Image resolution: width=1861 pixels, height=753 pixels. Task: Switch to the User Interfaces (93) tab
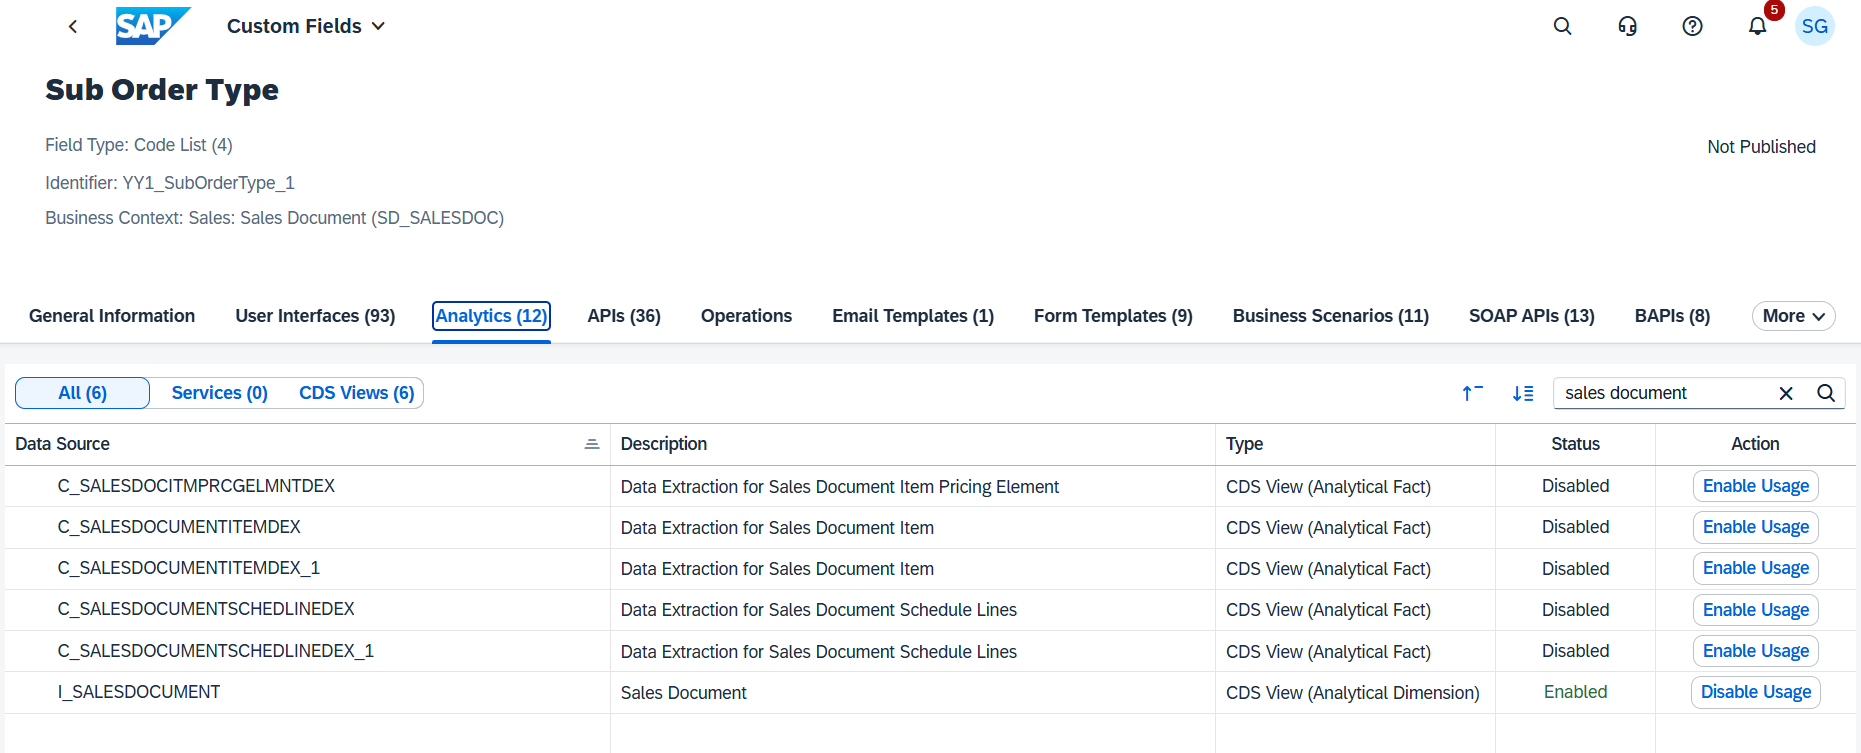[315, 316]
